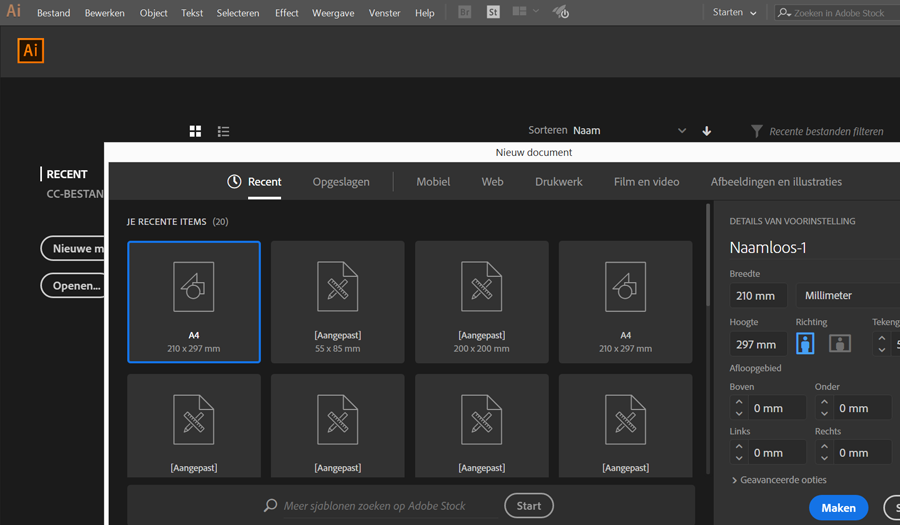Click the clock icon beside Recent

point(234,181)
